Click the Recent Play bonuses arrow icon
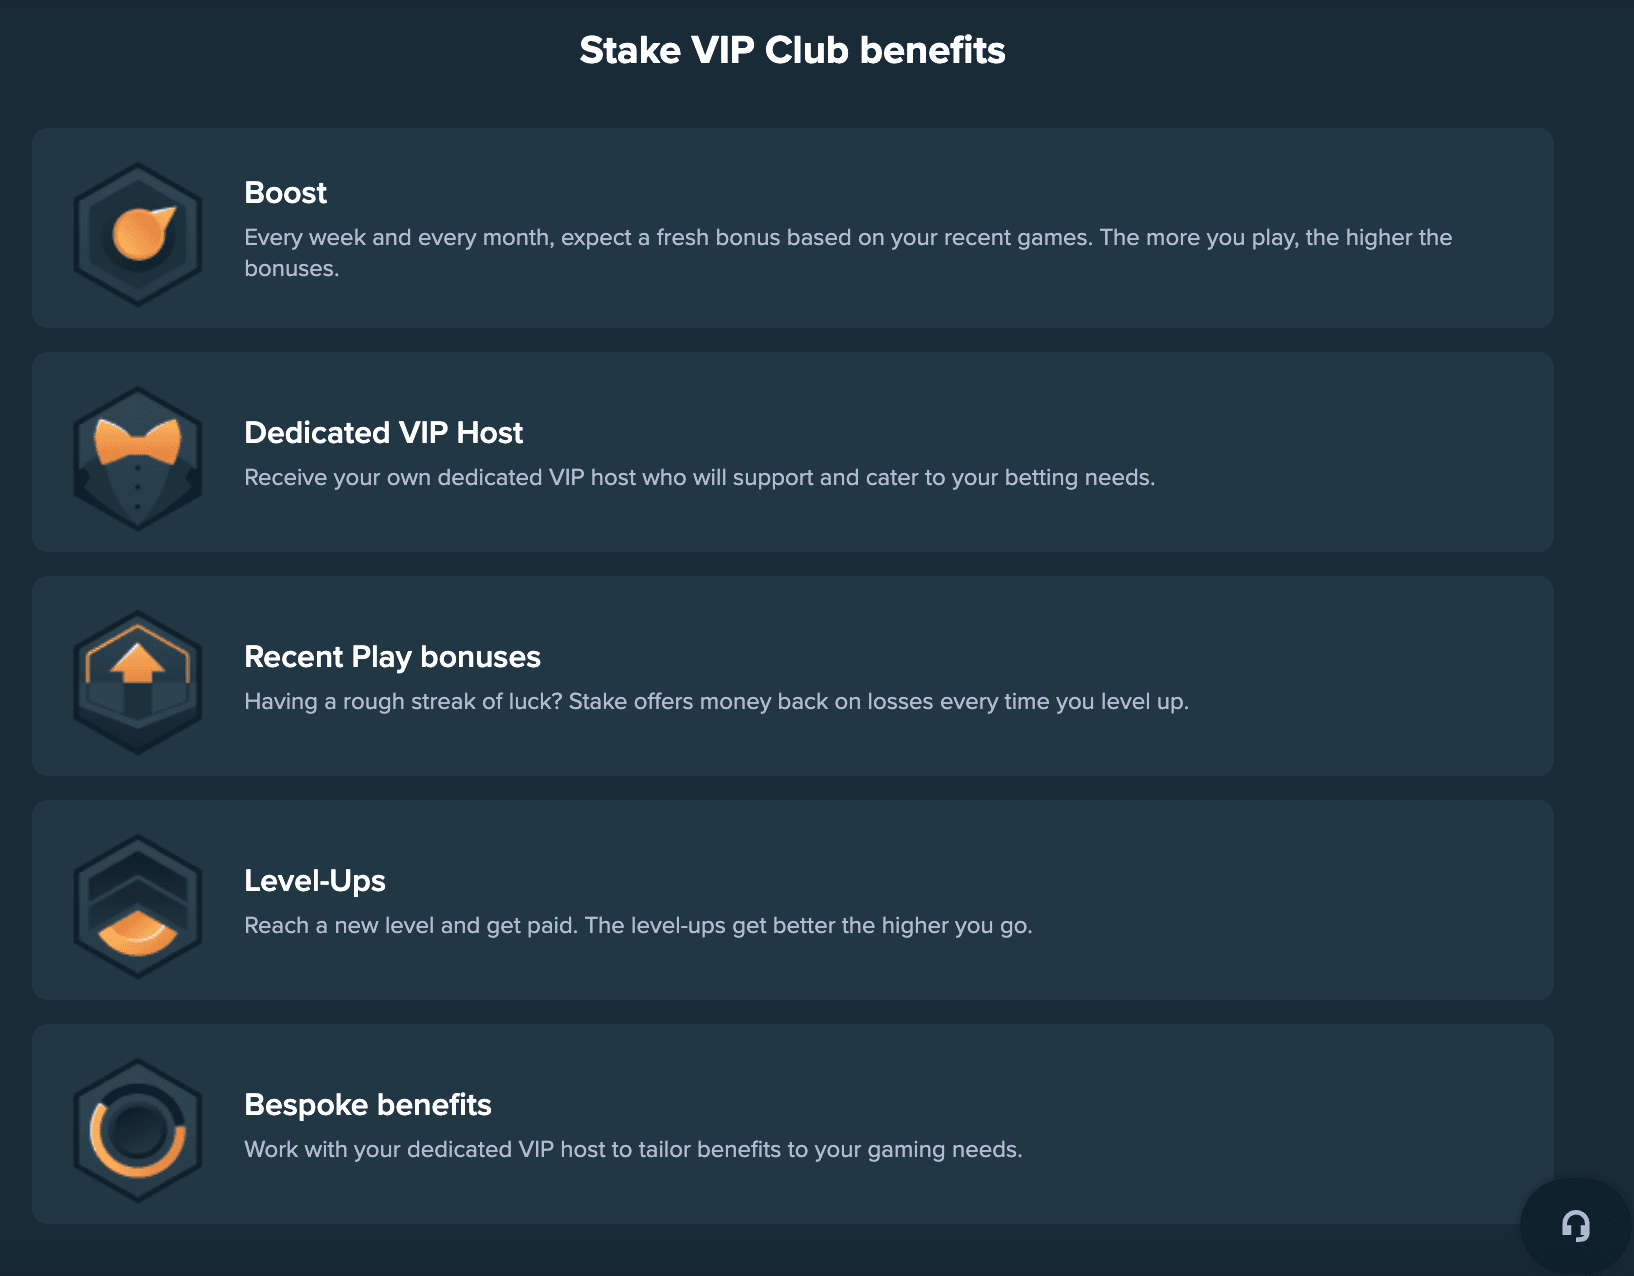This screenshot has width=1634, height=1276. click(138, 682)
